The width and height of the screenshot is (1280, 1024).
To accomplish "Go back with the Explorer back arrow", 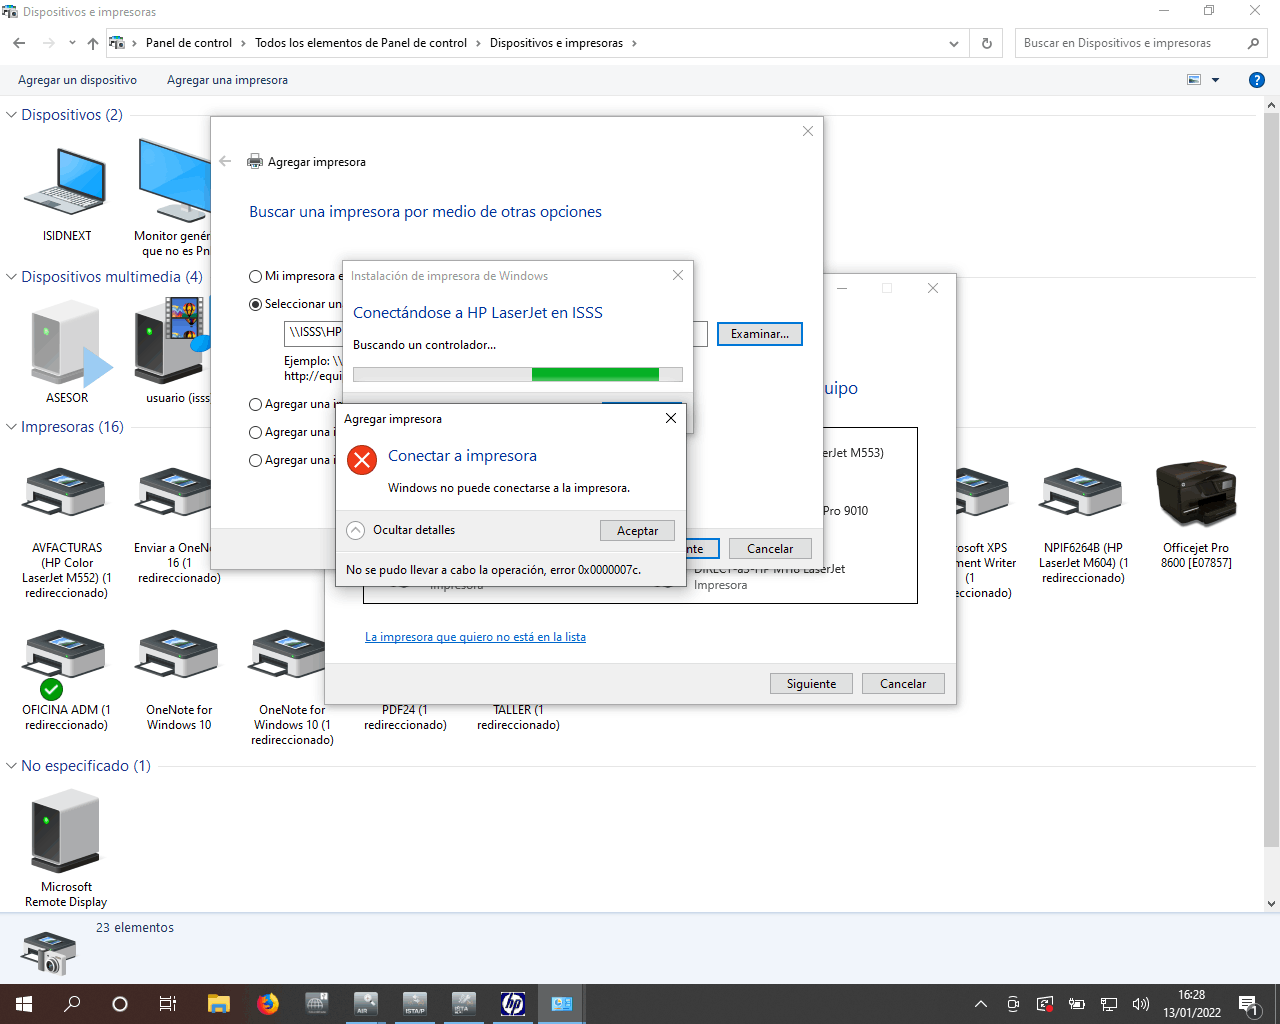I will (19, 43).
